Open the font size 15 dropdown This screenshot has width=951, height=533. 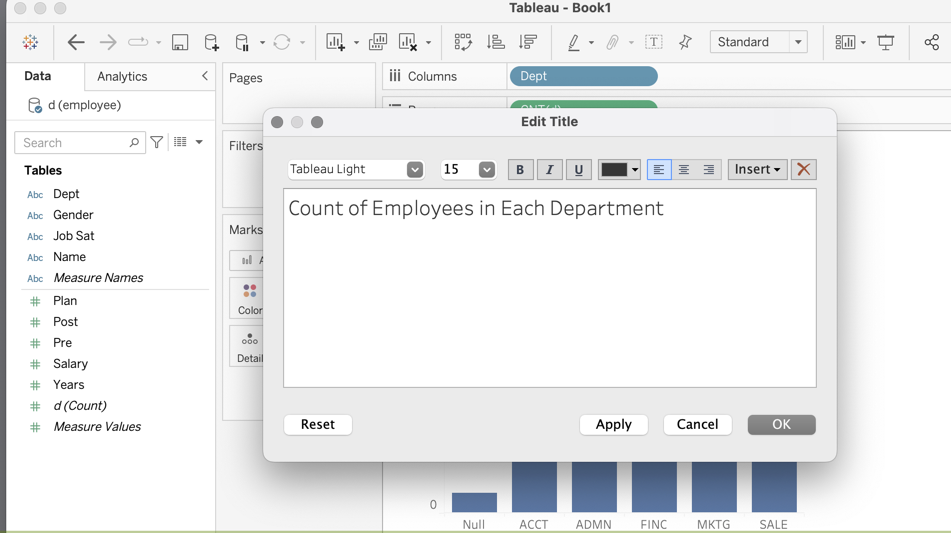468,170
